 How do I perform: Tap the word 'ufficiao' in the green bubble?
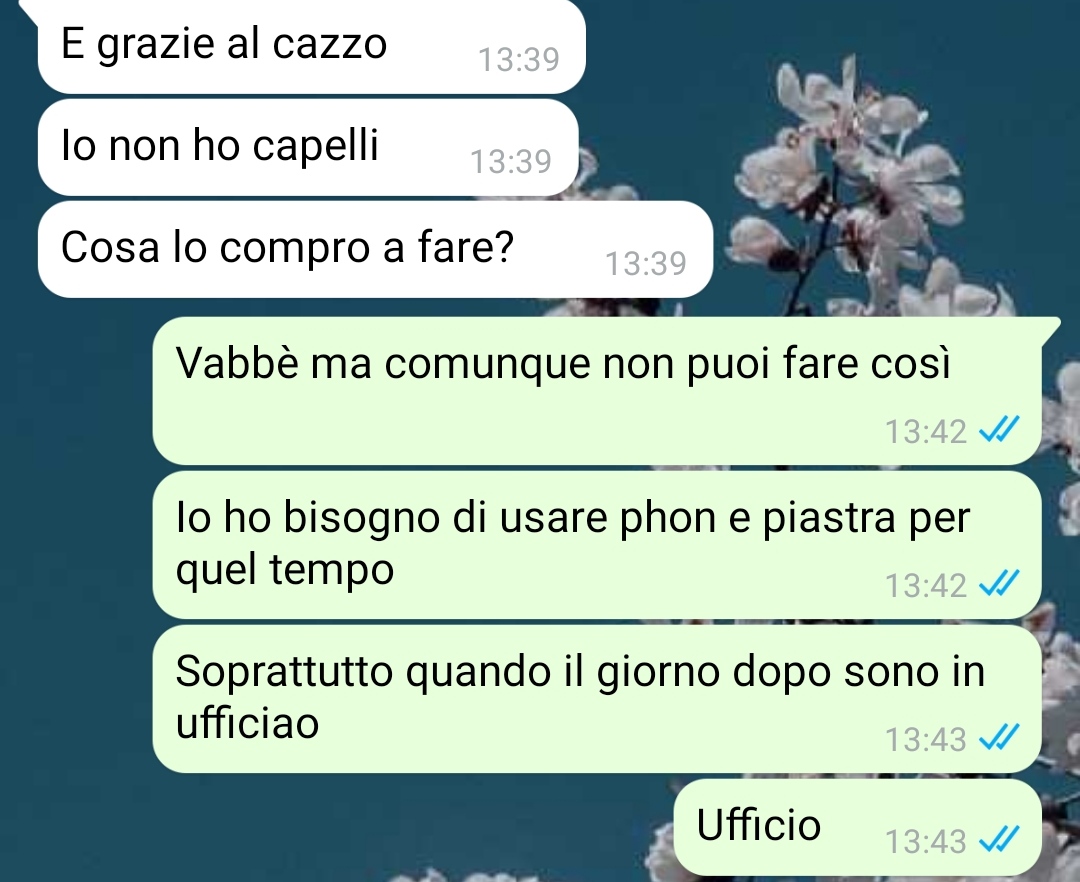pyautogui.click(x=247, y=724)
